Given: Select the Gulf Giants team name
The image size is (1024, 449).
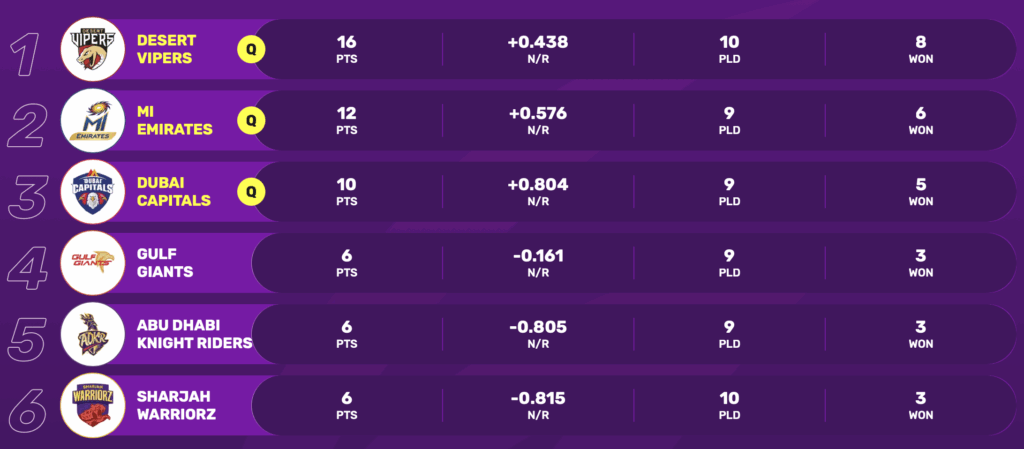Looking at the screenshot, I should (x=164, y=262).
